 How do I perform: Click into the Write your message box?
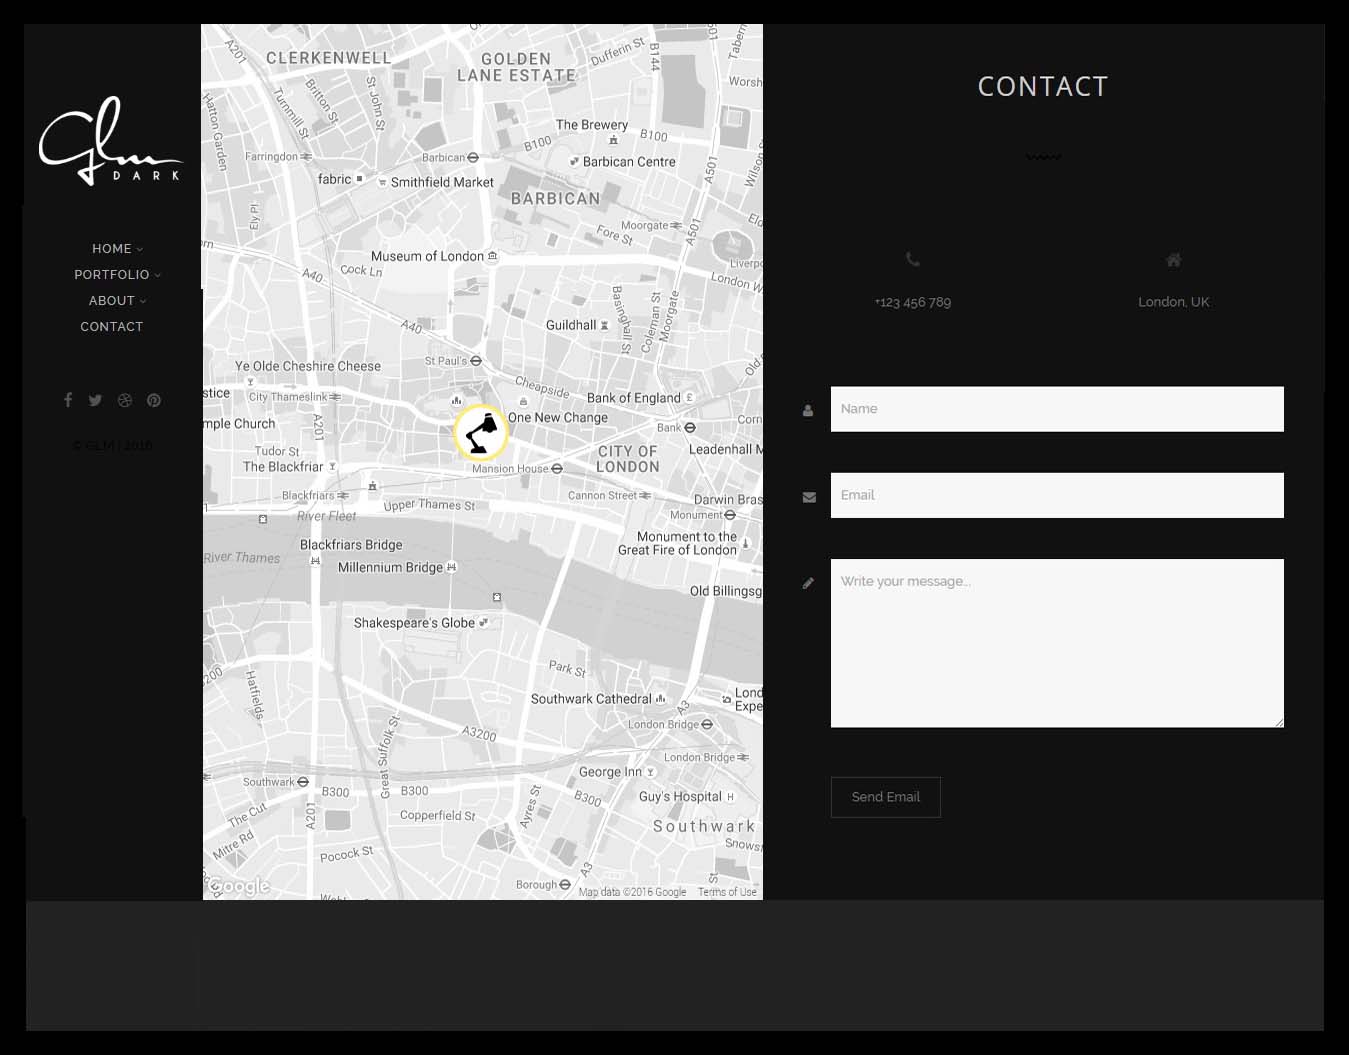(x=1057, y=643)
